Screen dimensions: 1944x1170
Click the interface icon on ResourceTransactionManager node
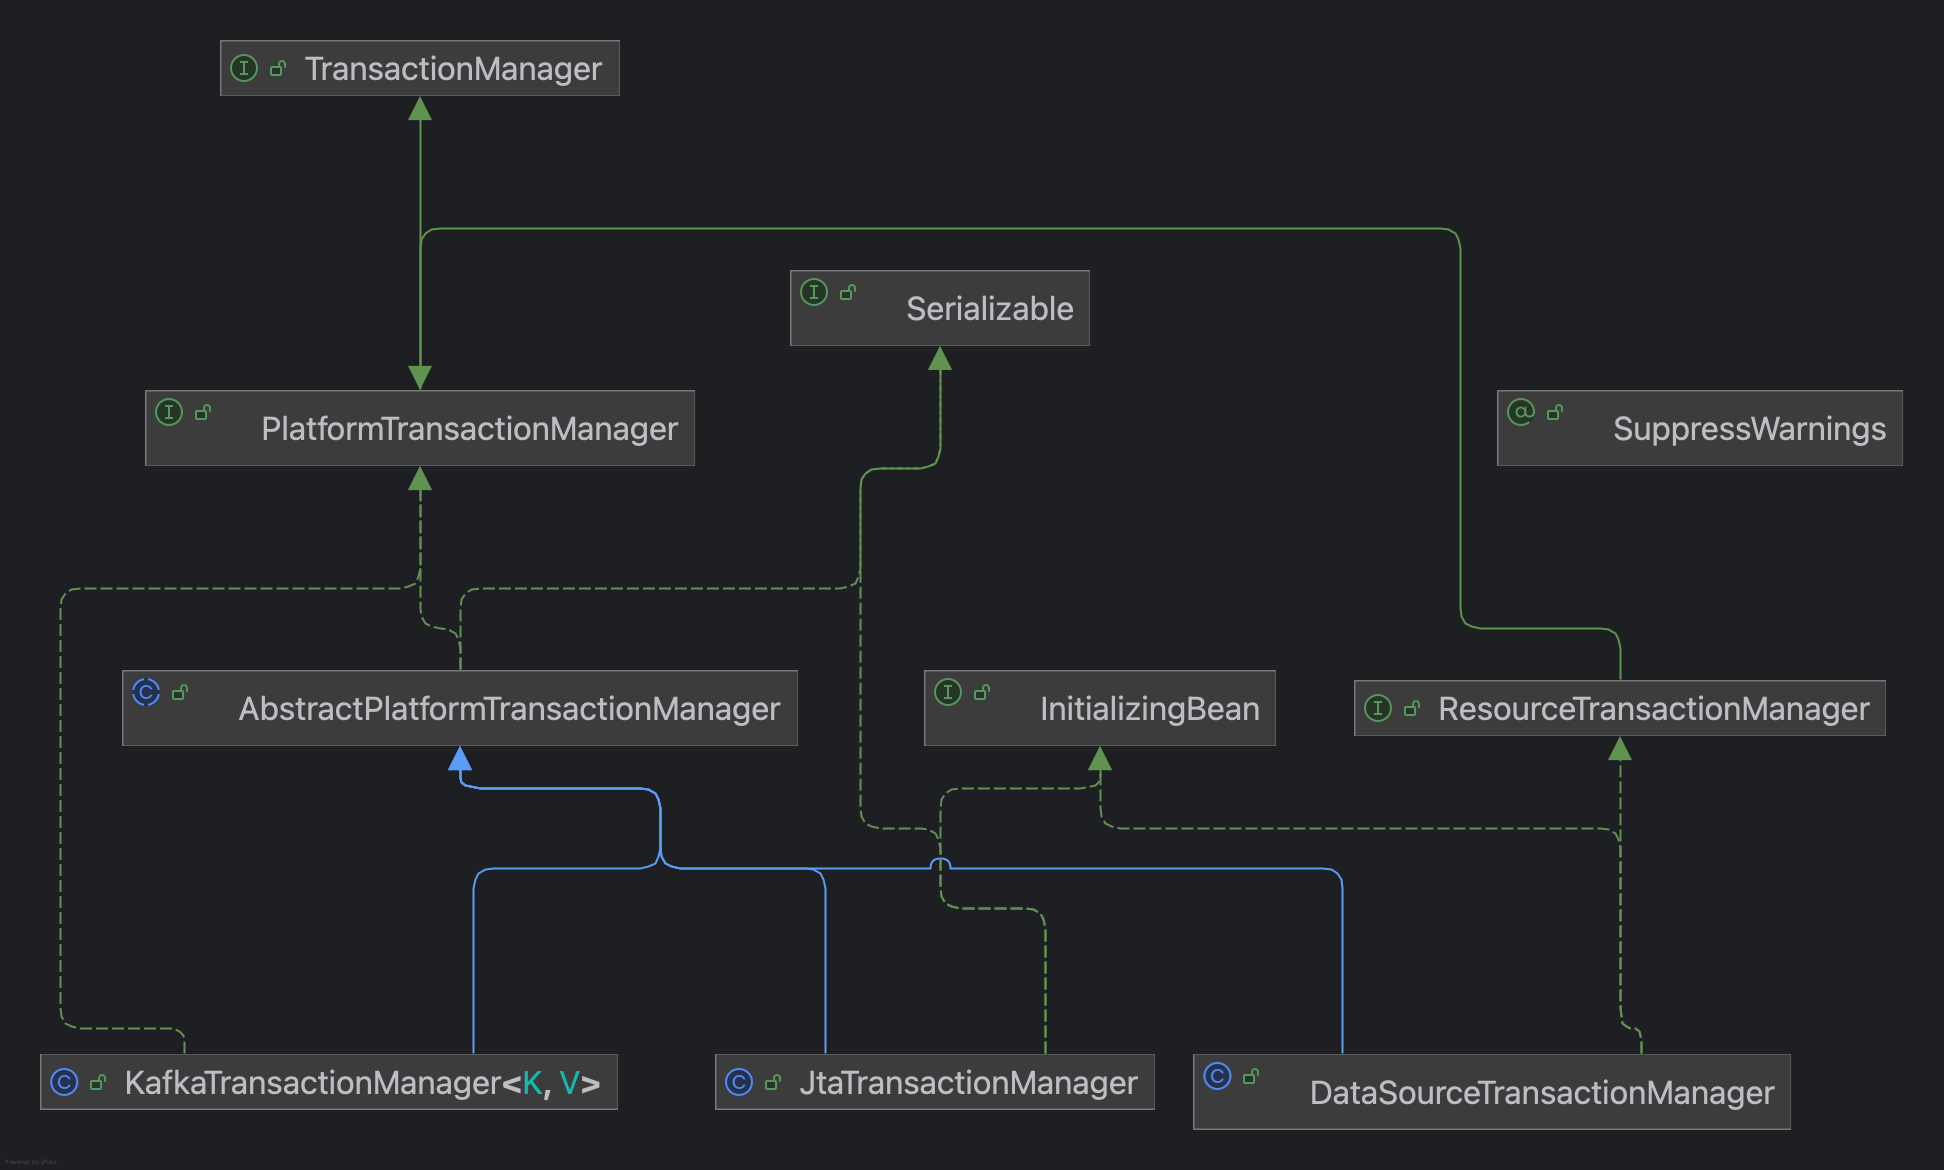1378,708
